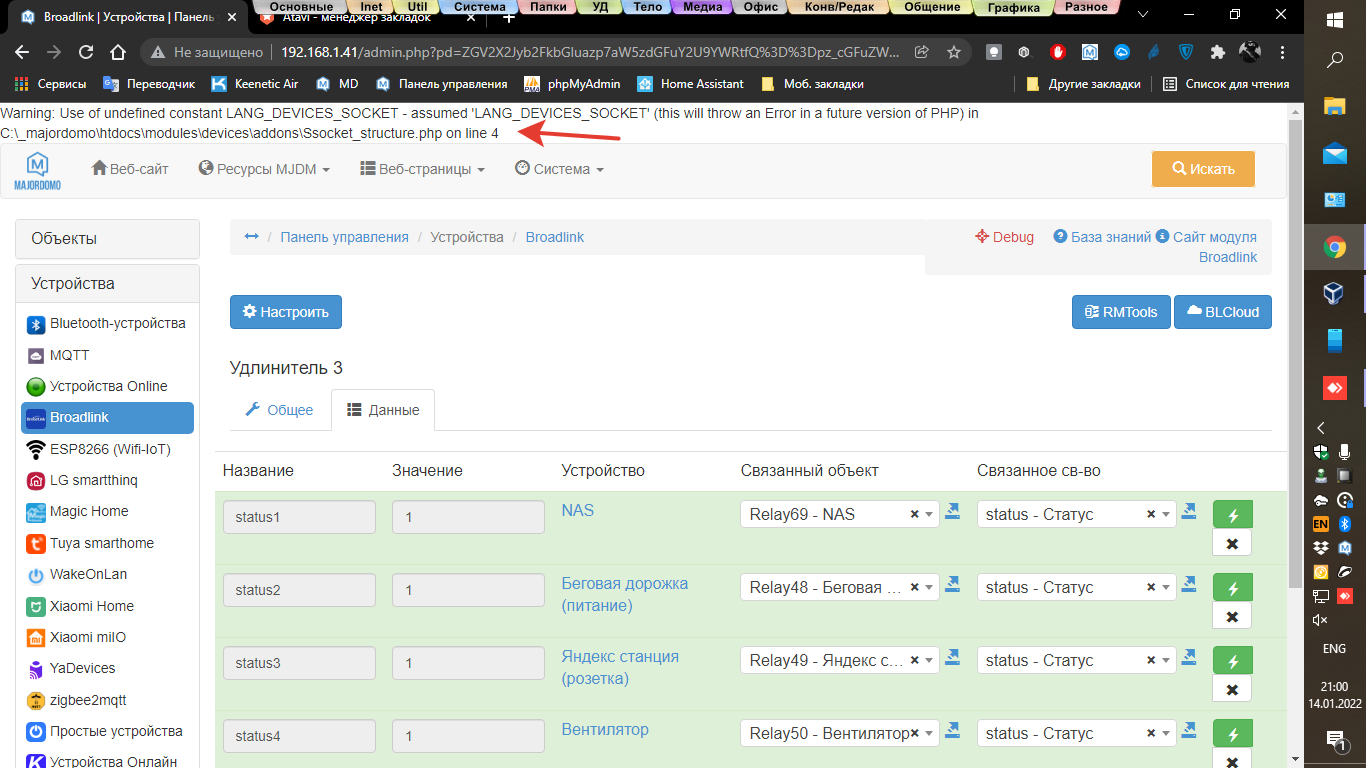Select MQTT in the devices sidebar
This screenshot has height=768, width=1366.
(69, 355)
